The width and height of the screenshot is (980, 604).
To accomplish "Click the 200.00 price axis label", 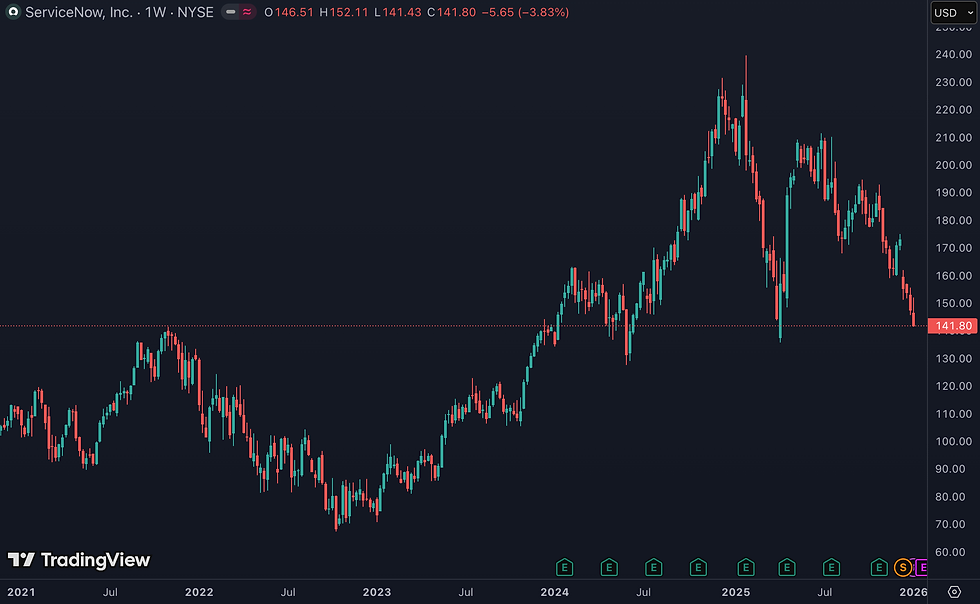I will coord(954,165).
